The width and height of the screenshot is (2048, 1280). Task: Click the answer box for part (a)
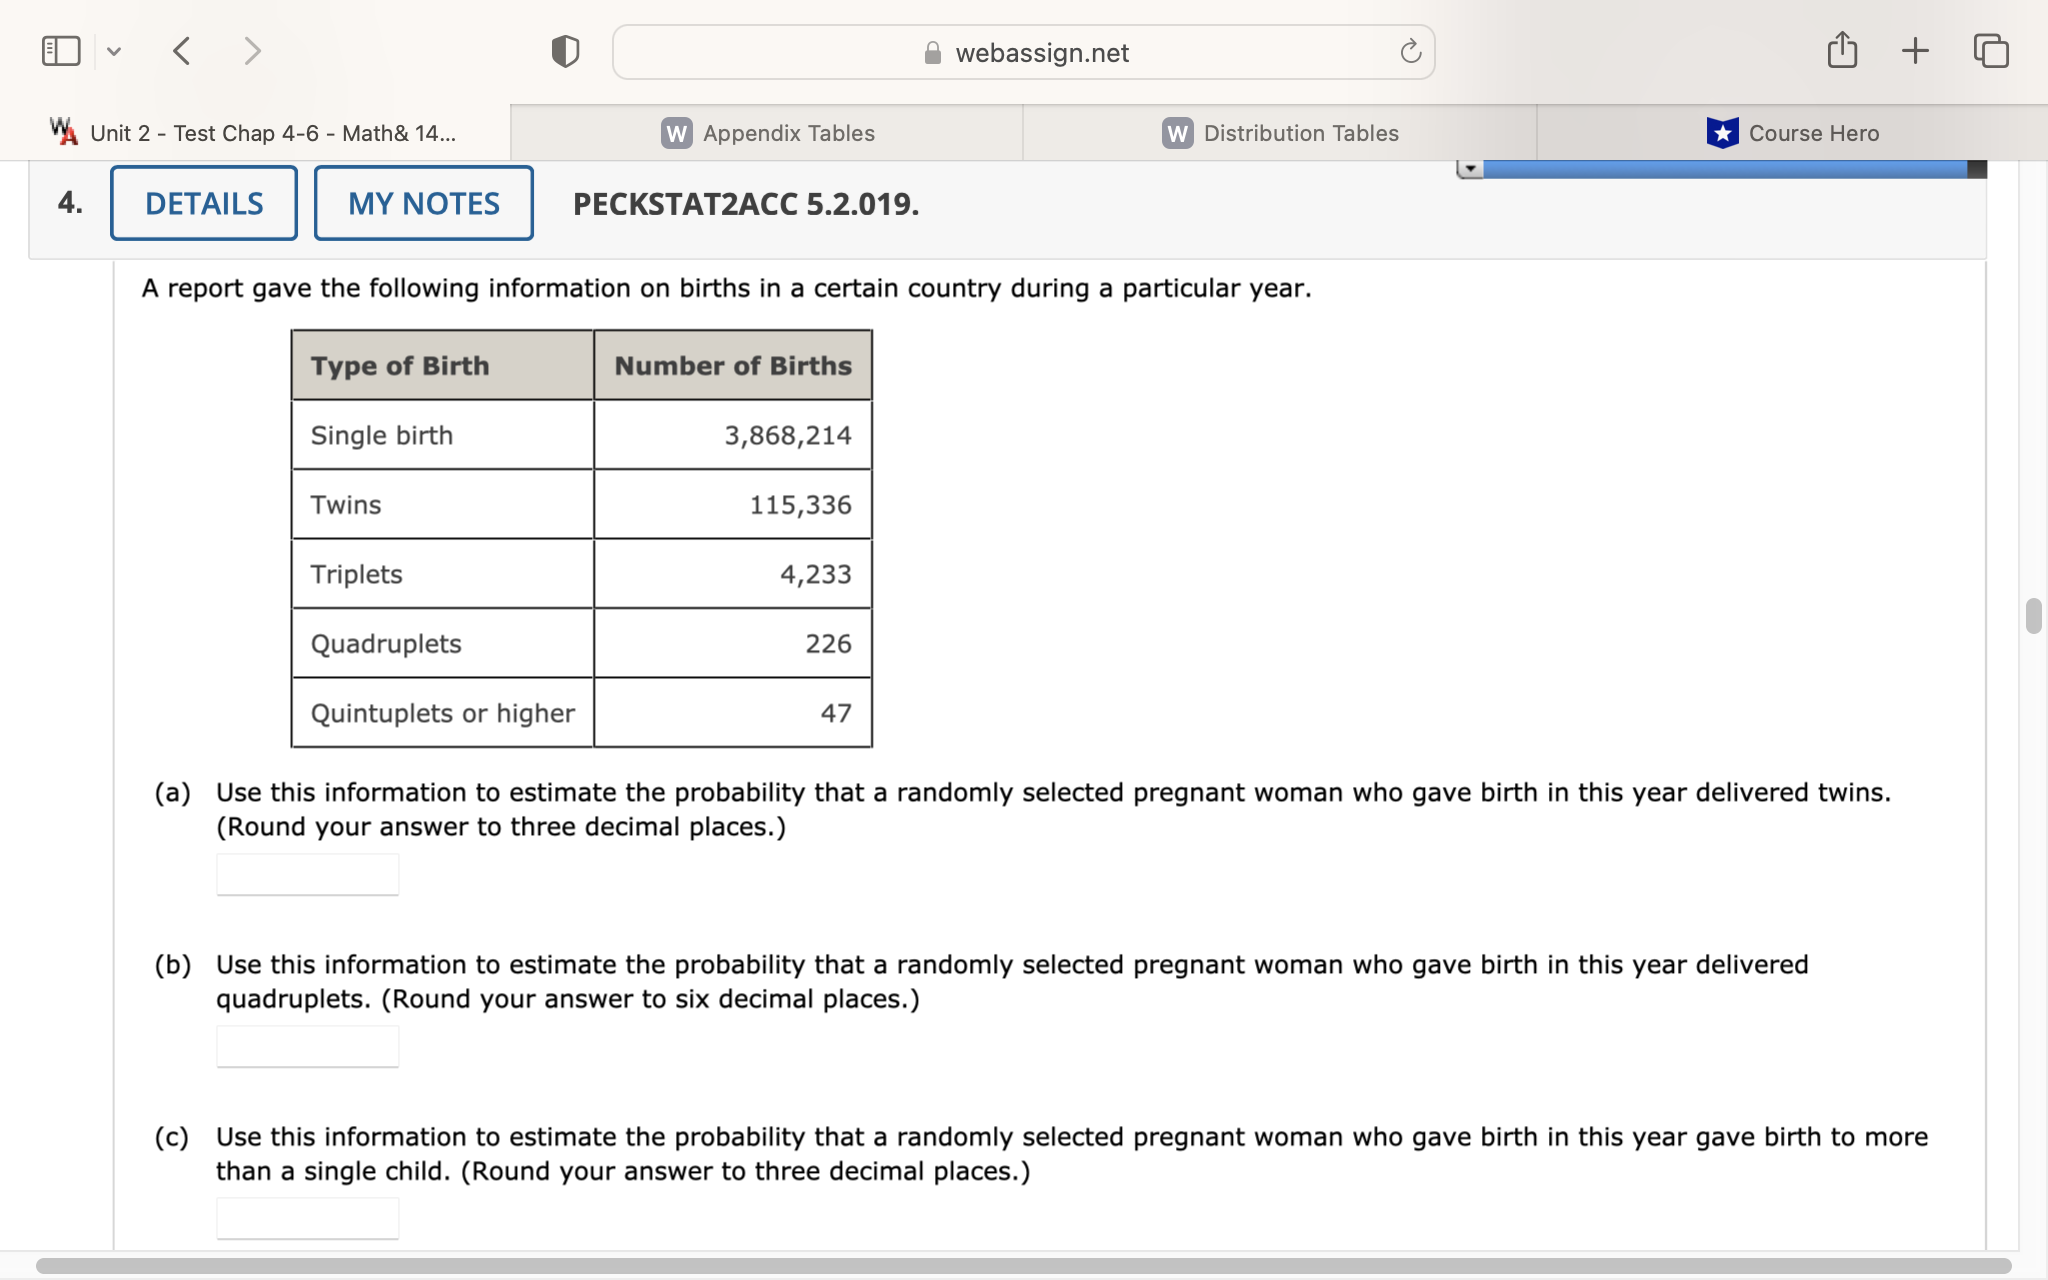(x=308, y=874)
